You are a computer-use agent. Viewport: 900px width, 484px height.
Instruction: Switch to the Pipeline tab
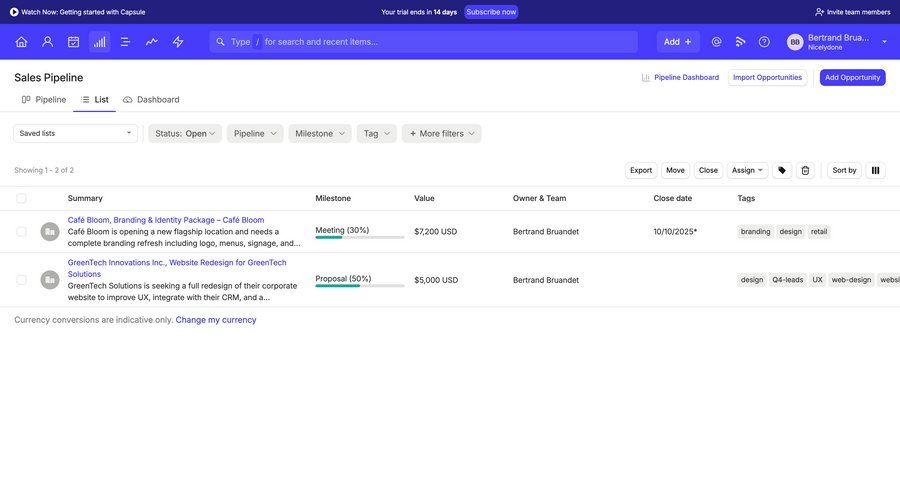point(44,99)
